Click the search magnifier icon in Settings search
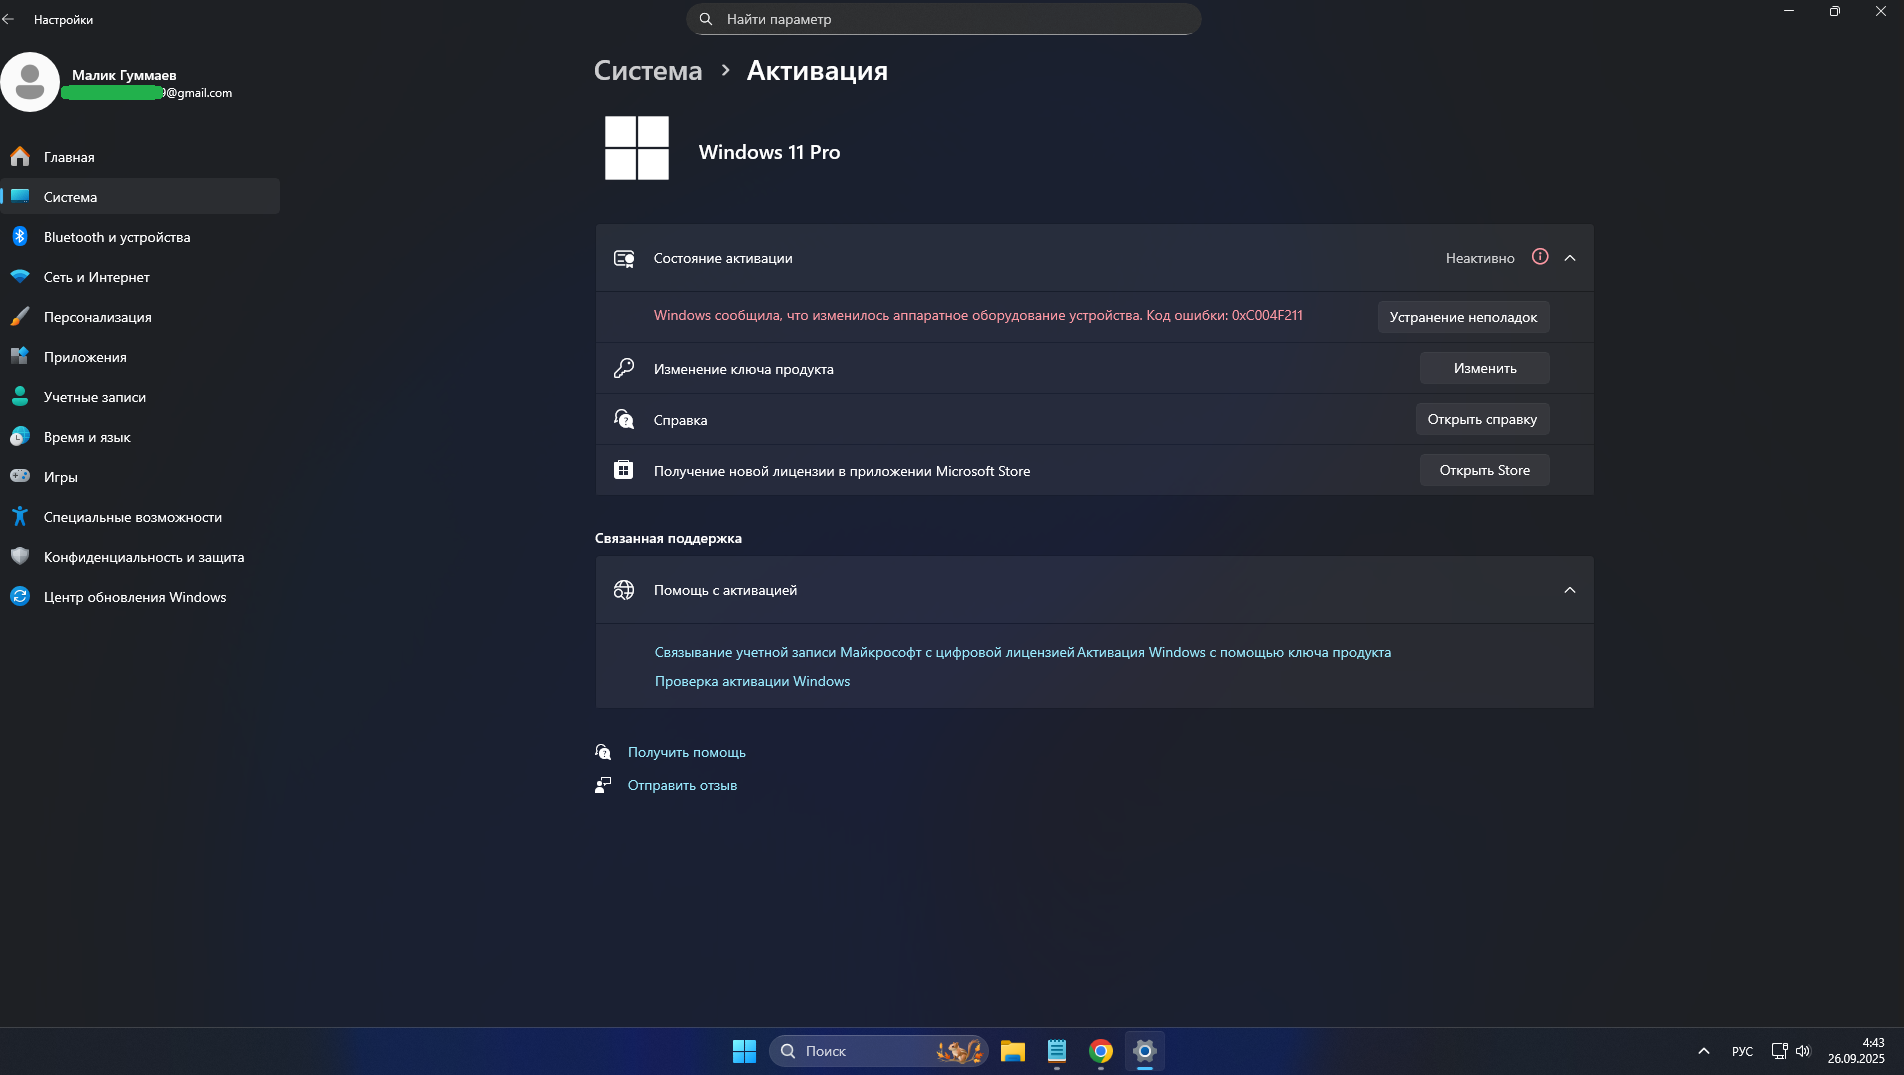1904x1075 pixels. point(706,19)
